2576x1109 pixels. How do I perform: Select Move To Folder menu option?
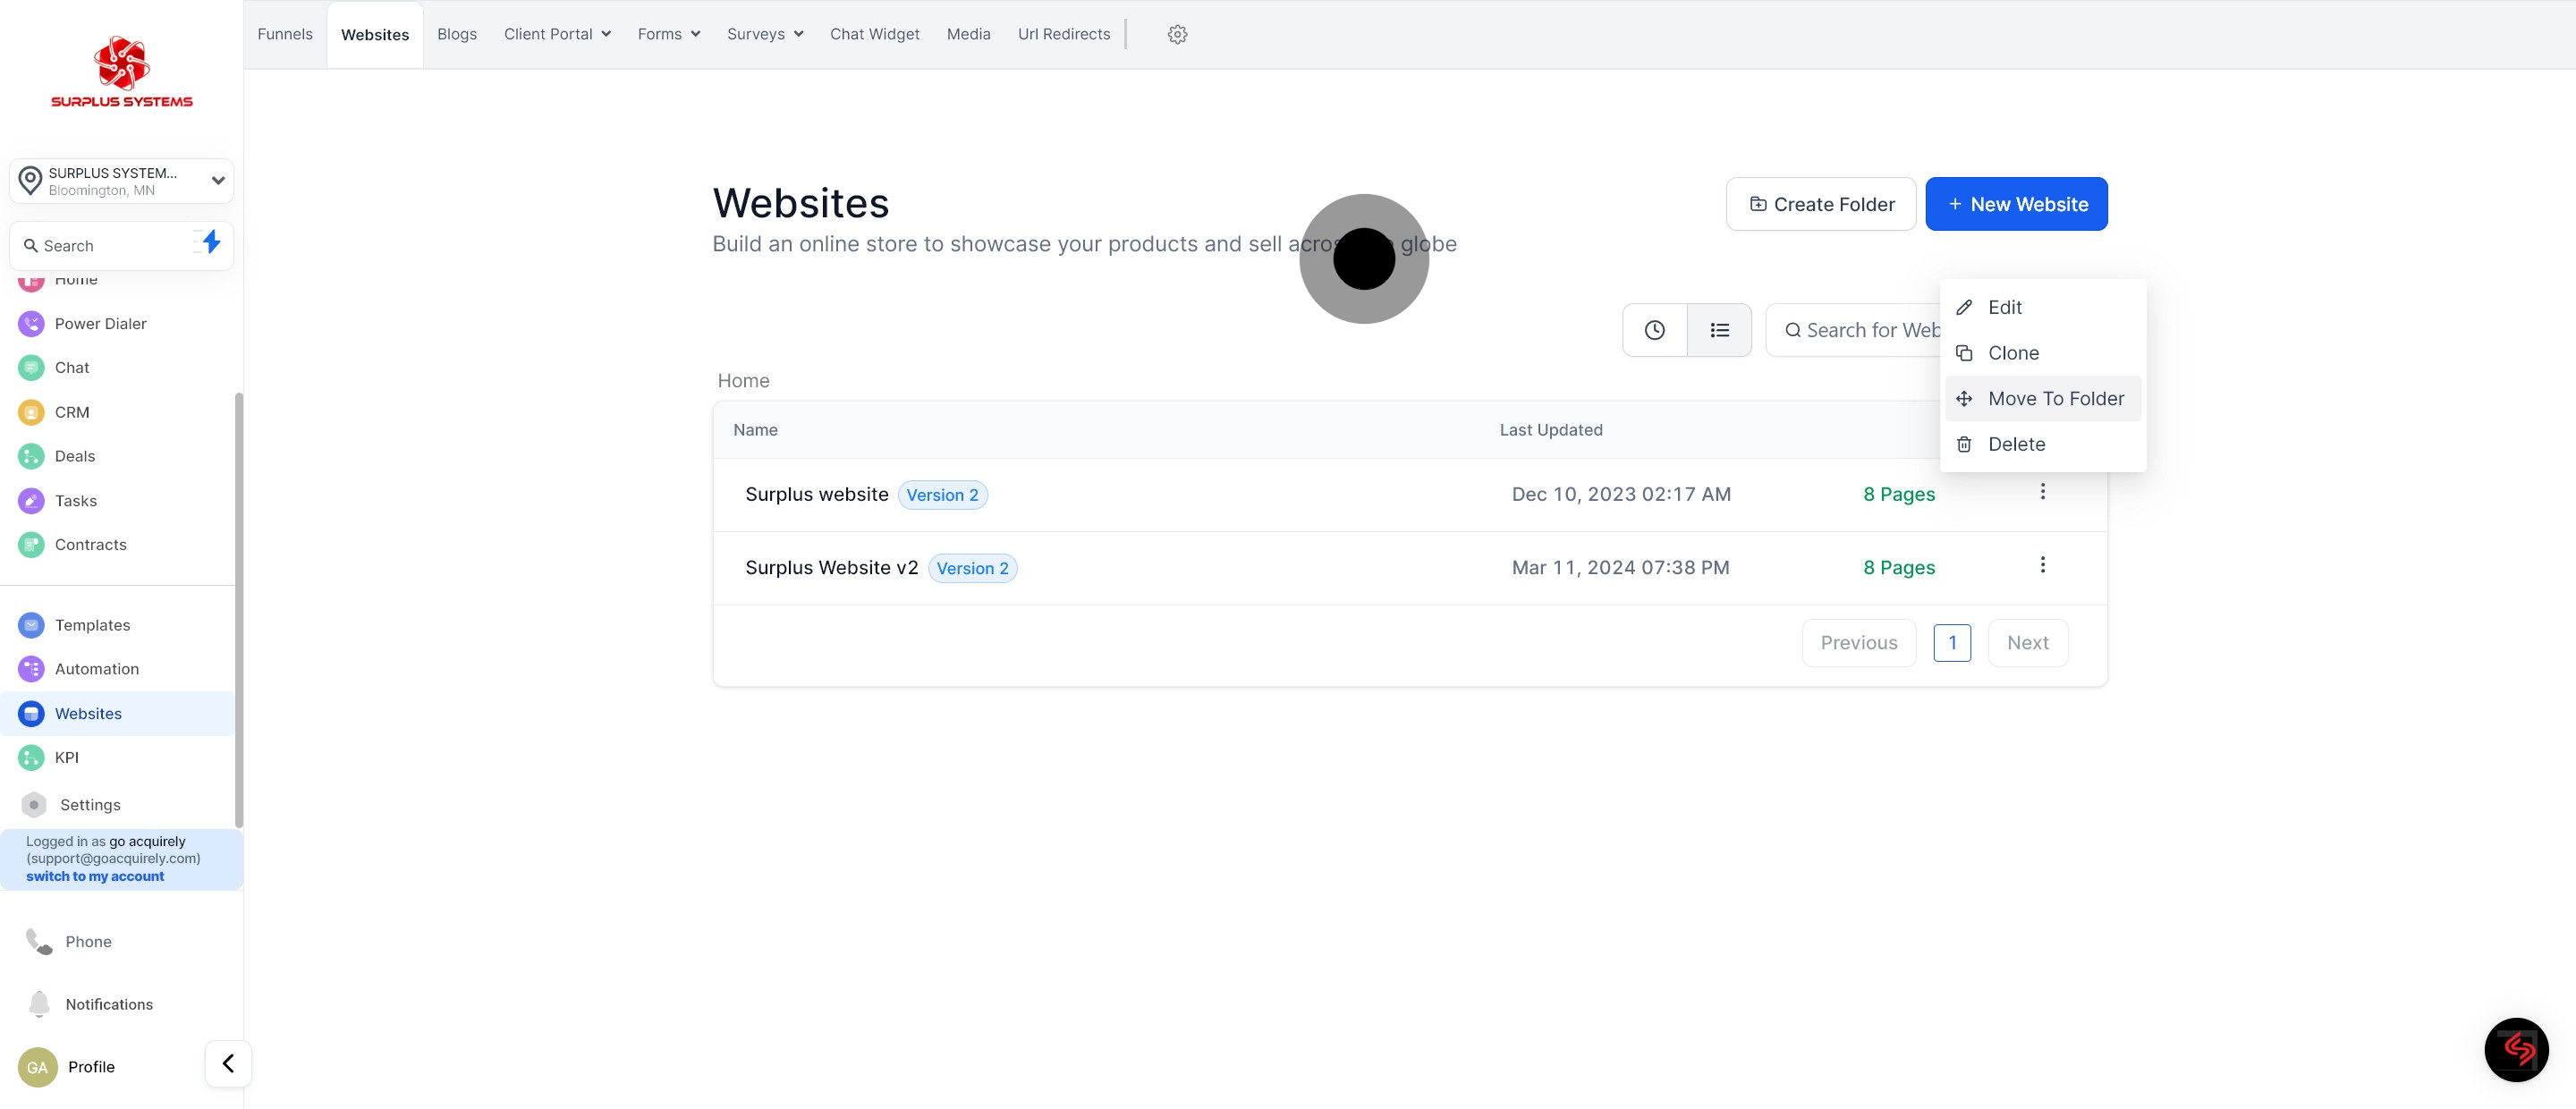[x=2055, y=399]
